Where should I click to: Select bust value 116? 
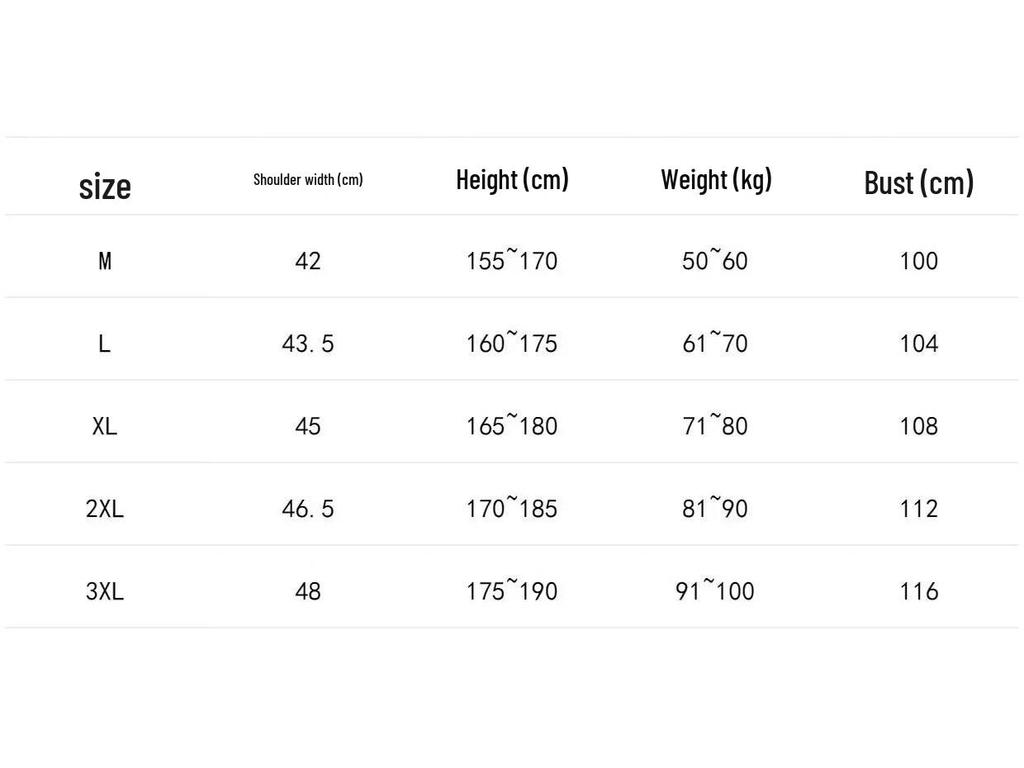pyautogui.click(x=918, y=592)
